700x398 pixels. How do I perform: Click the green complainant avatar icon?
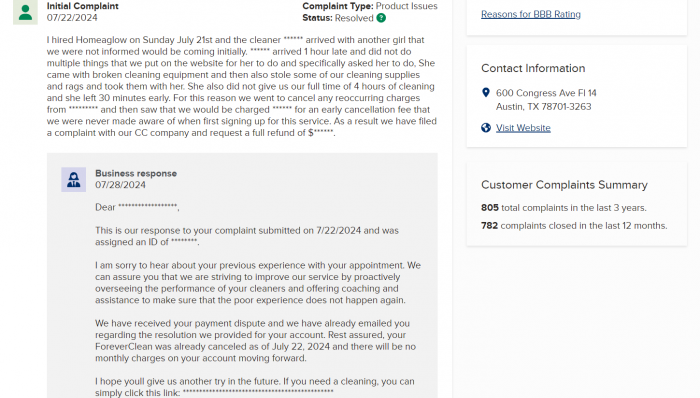tap(25, 12)
